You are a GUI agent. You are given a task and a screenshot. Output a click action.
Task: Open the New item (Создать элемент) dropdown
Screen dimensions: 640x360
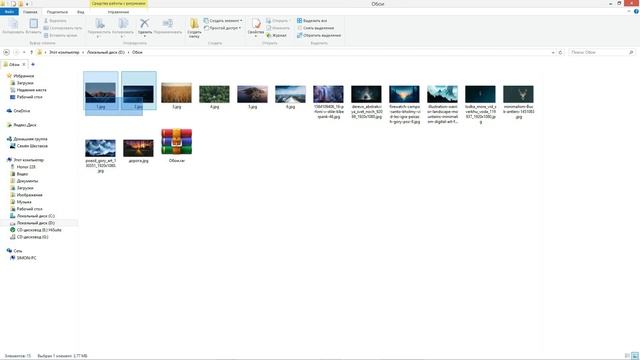click(x=223, y=20)
